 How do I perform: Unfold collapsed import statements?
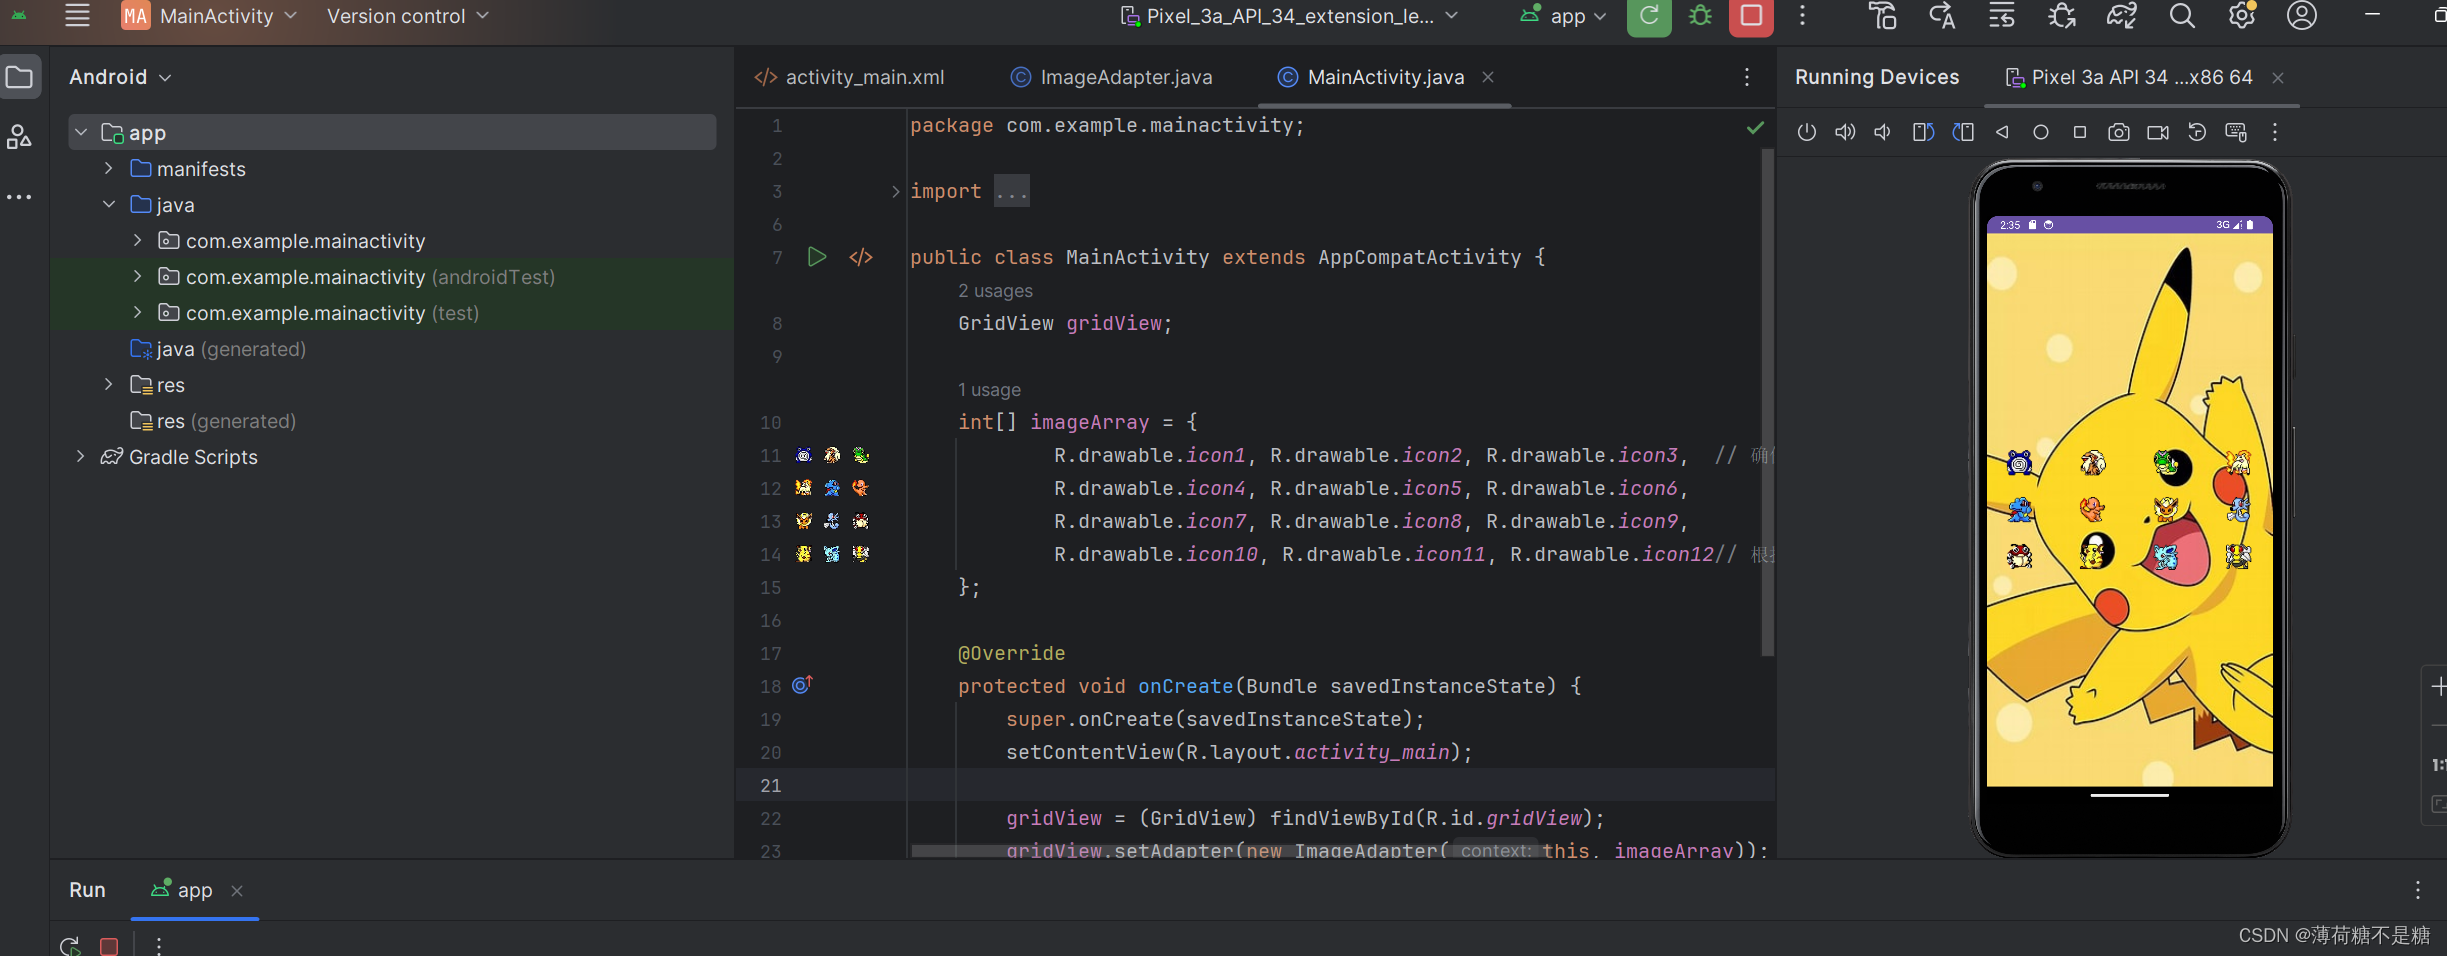896,191
